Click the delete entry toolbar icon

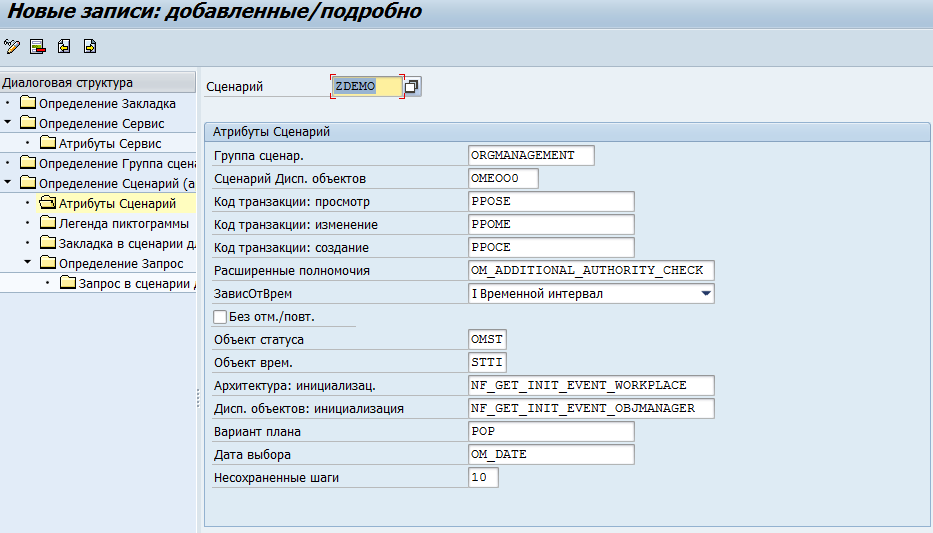pos(38,46)
